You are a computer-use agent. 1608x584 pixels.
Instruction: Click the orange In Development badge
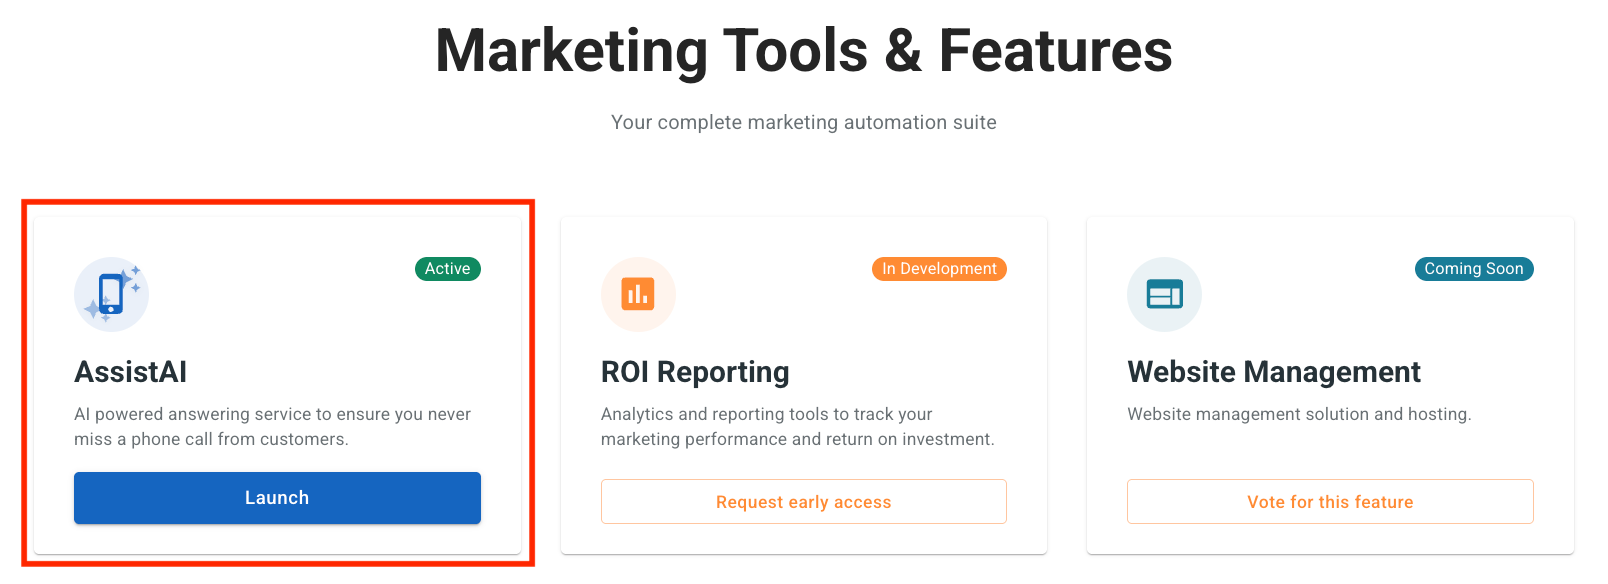point(939,269)
